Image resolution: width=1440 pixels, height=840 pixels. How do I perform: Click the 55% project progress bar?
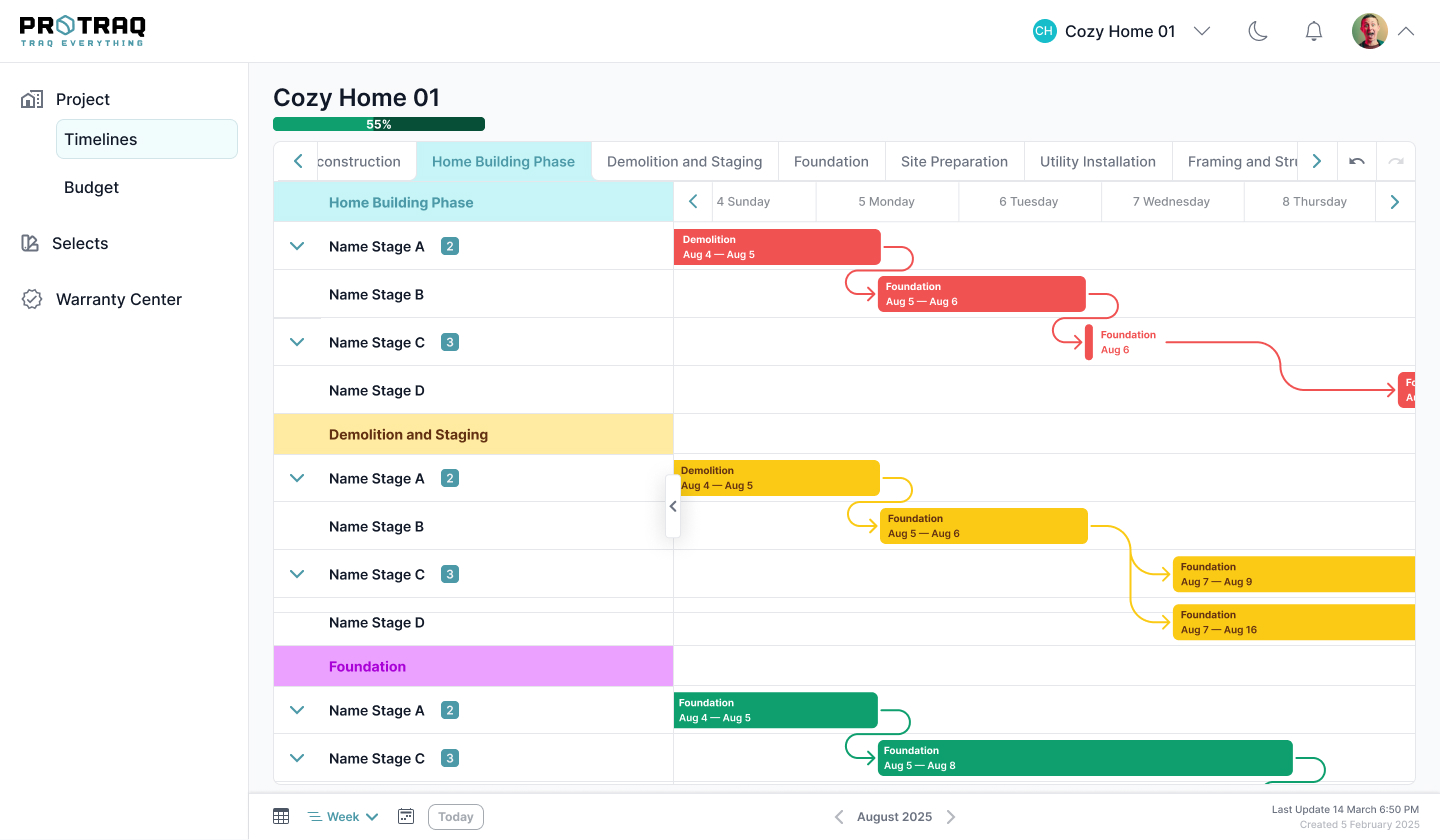tap(379, 125)
